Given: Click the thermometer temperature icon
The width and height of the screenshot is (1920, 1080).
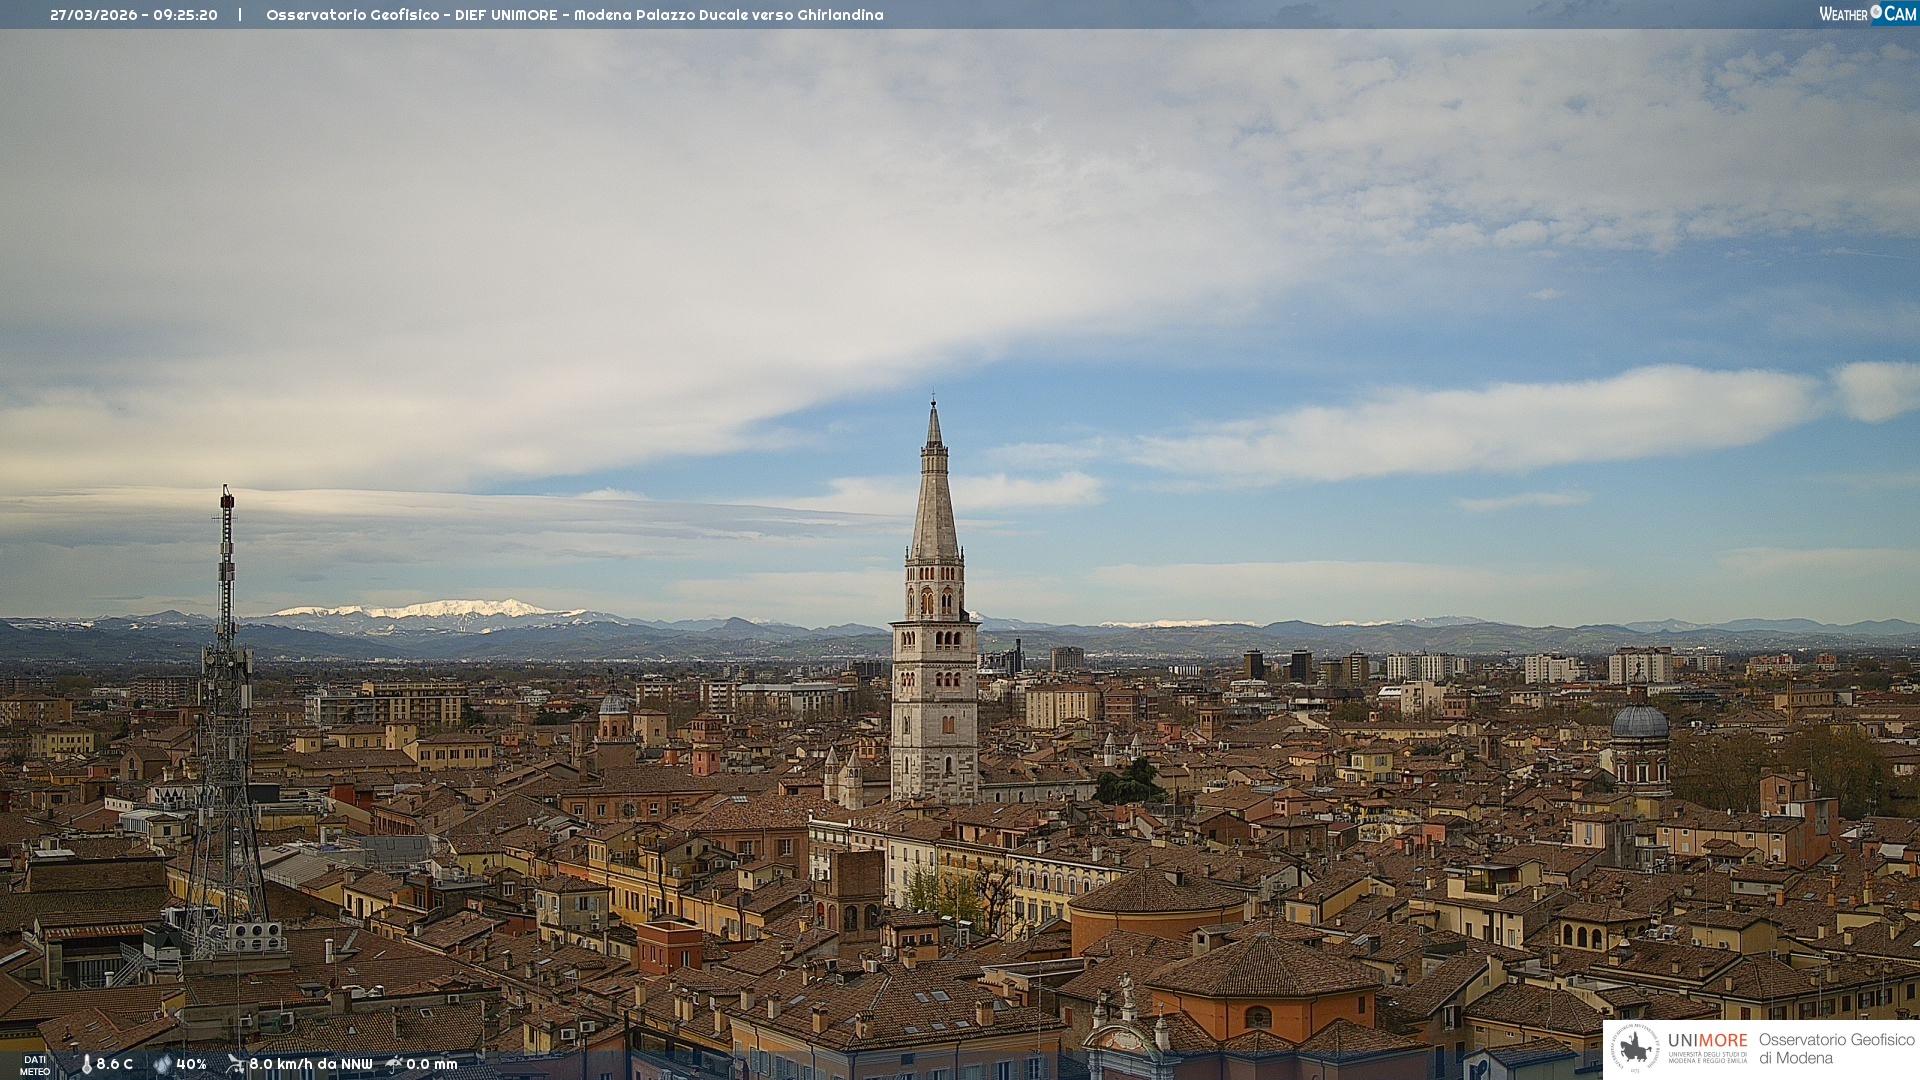Looking at the screenshot, I should click(86, 1064).
